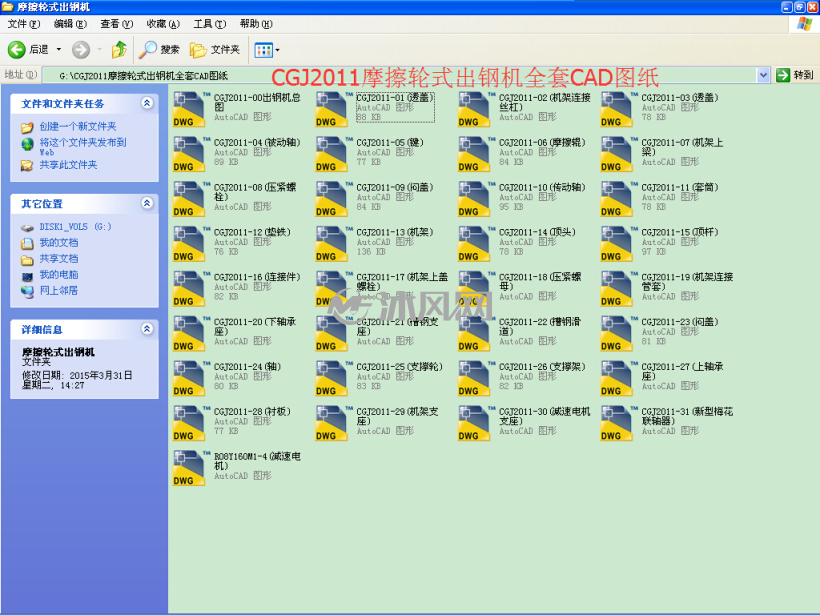Viewport: 820px width, 615px height.
Task: Open 网上邻居 link
Action: 59,291
